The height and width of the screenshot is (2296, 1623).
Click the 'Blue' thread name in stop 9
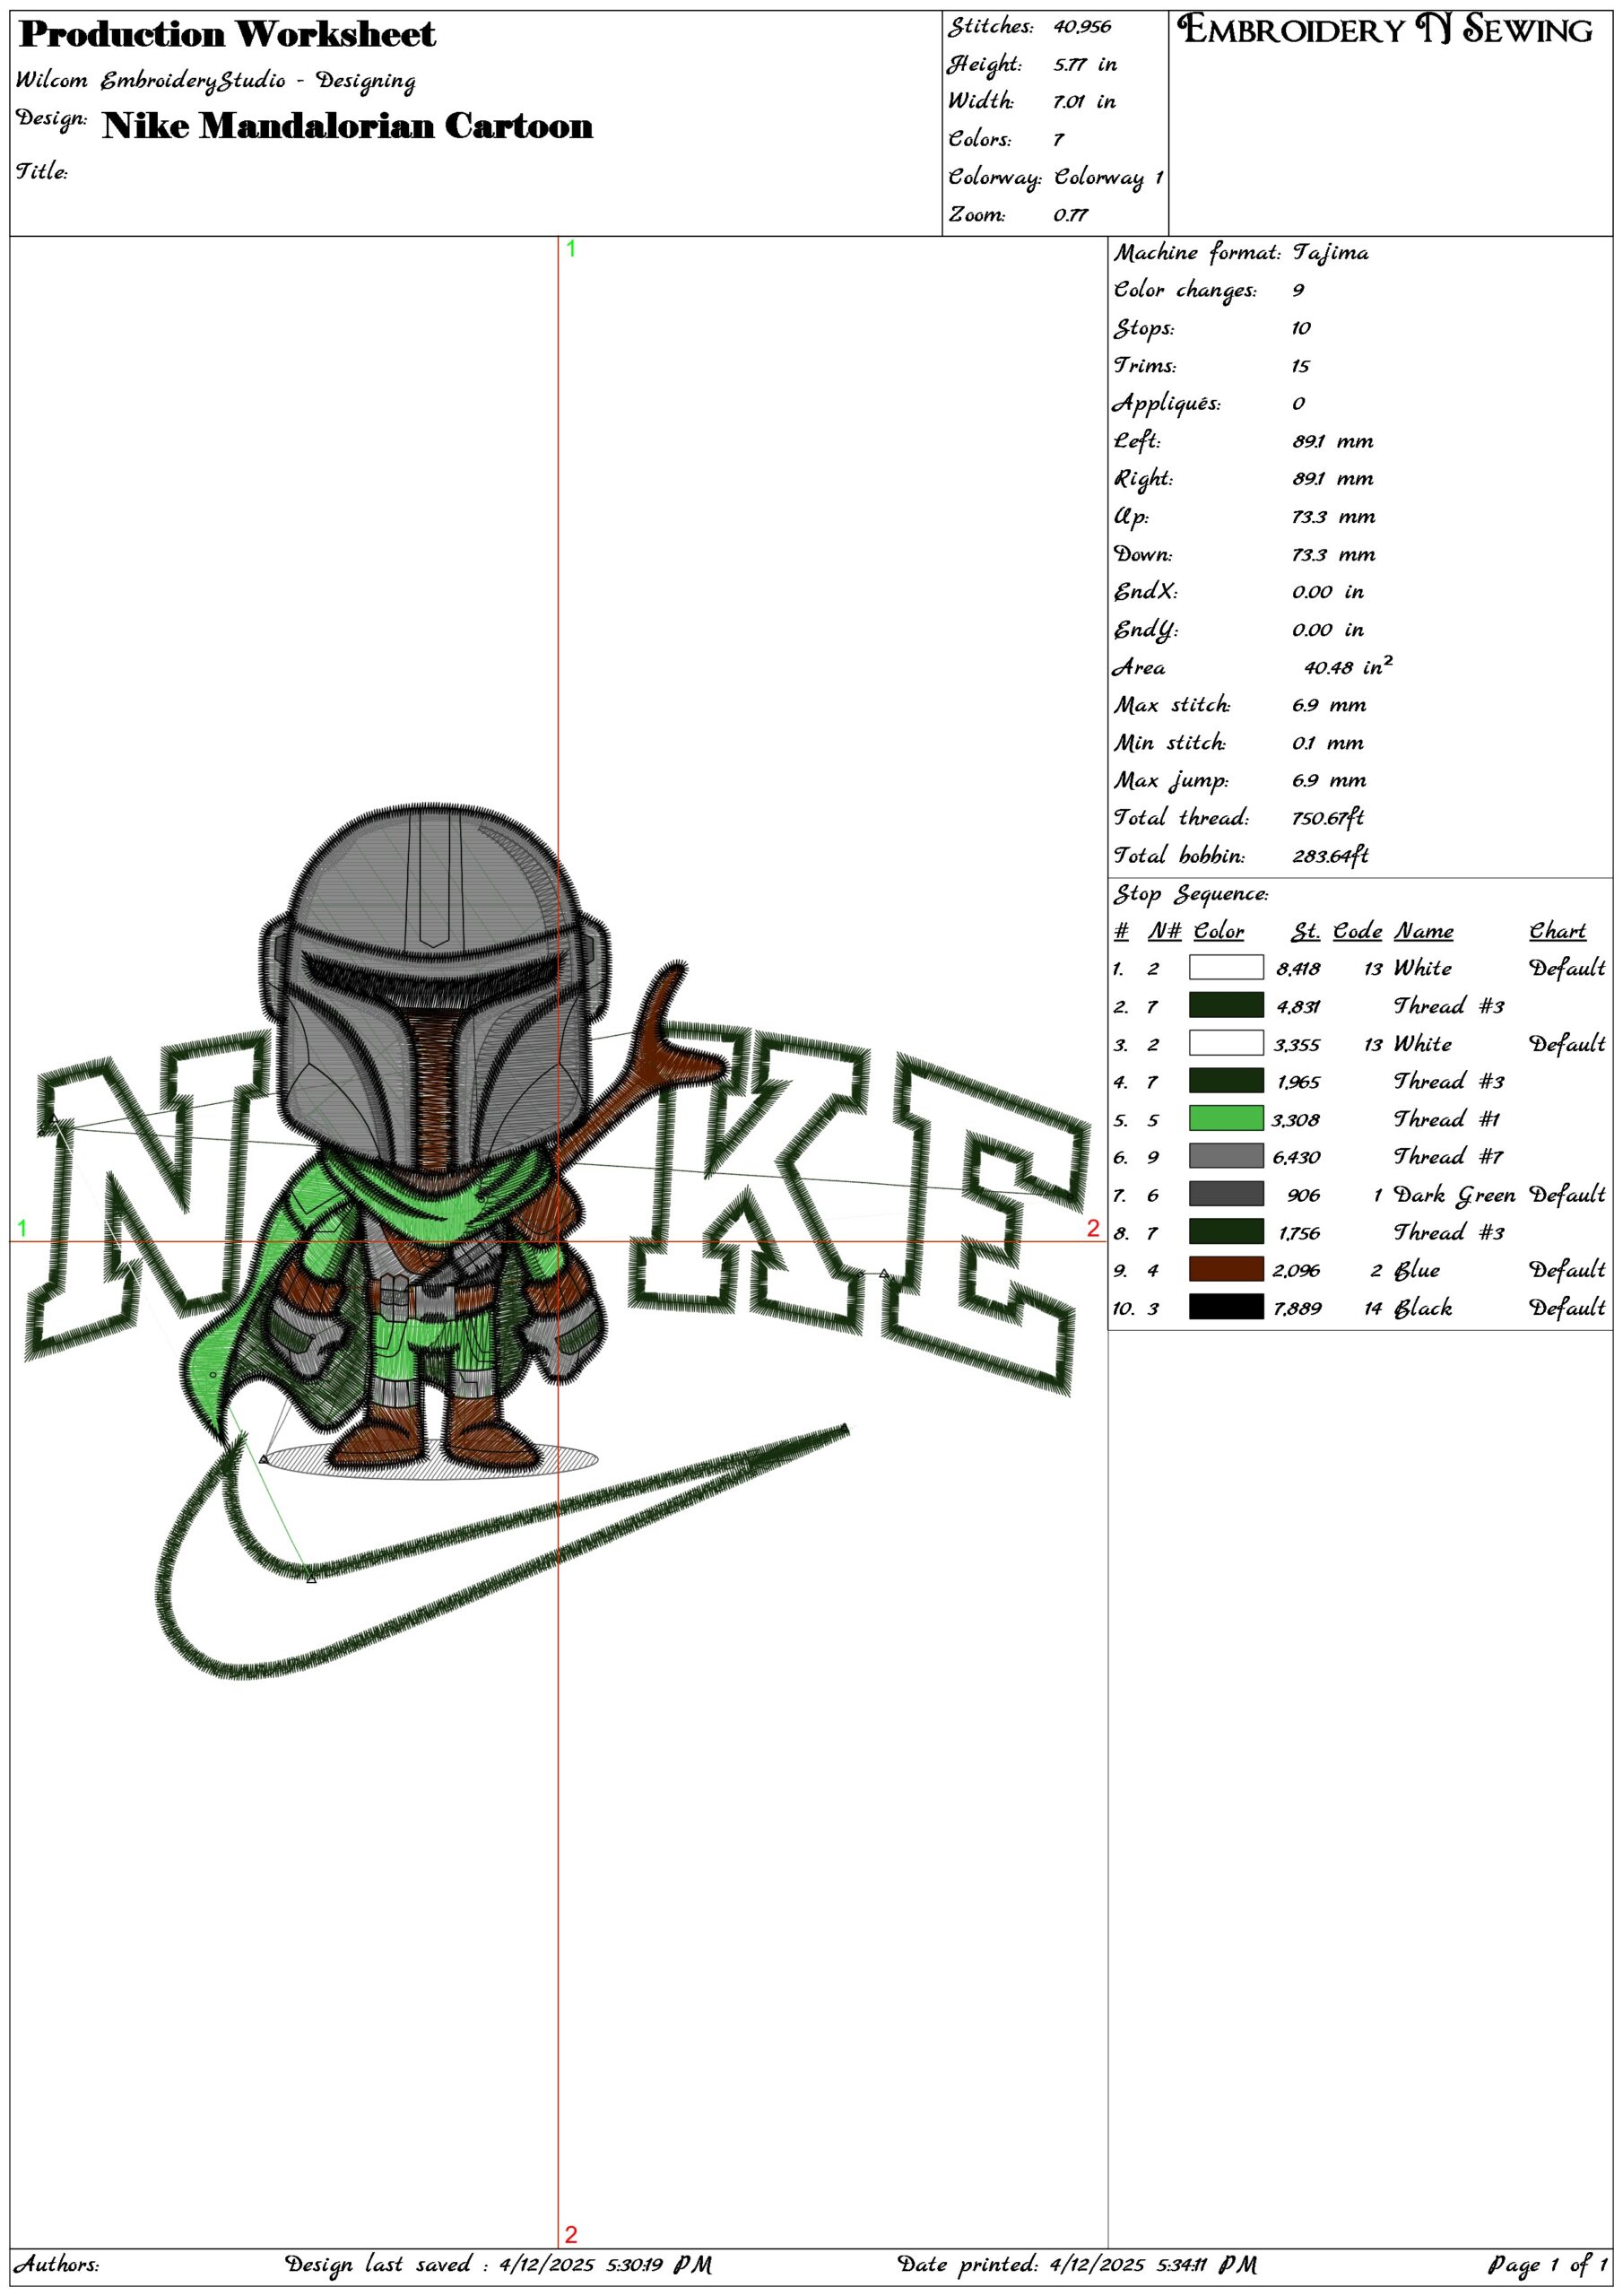(1416, 1270)
